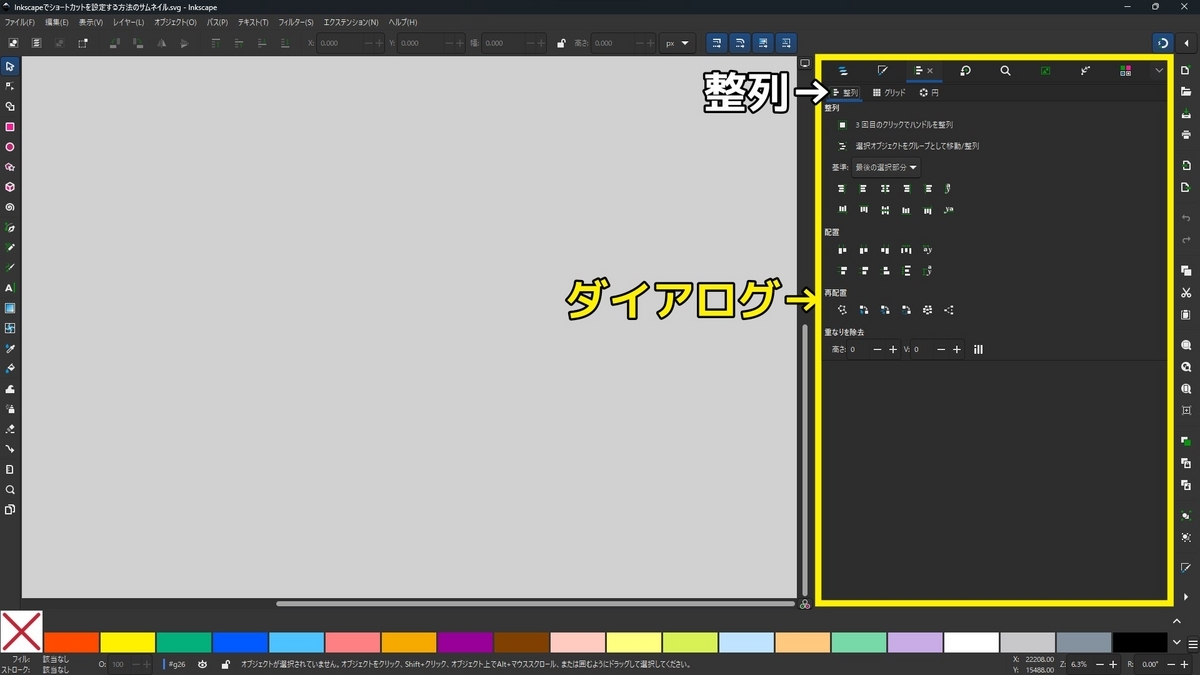Screen dimensions: 1200x675
Task: Select the Ellipse tool
Action: [10, 147]
